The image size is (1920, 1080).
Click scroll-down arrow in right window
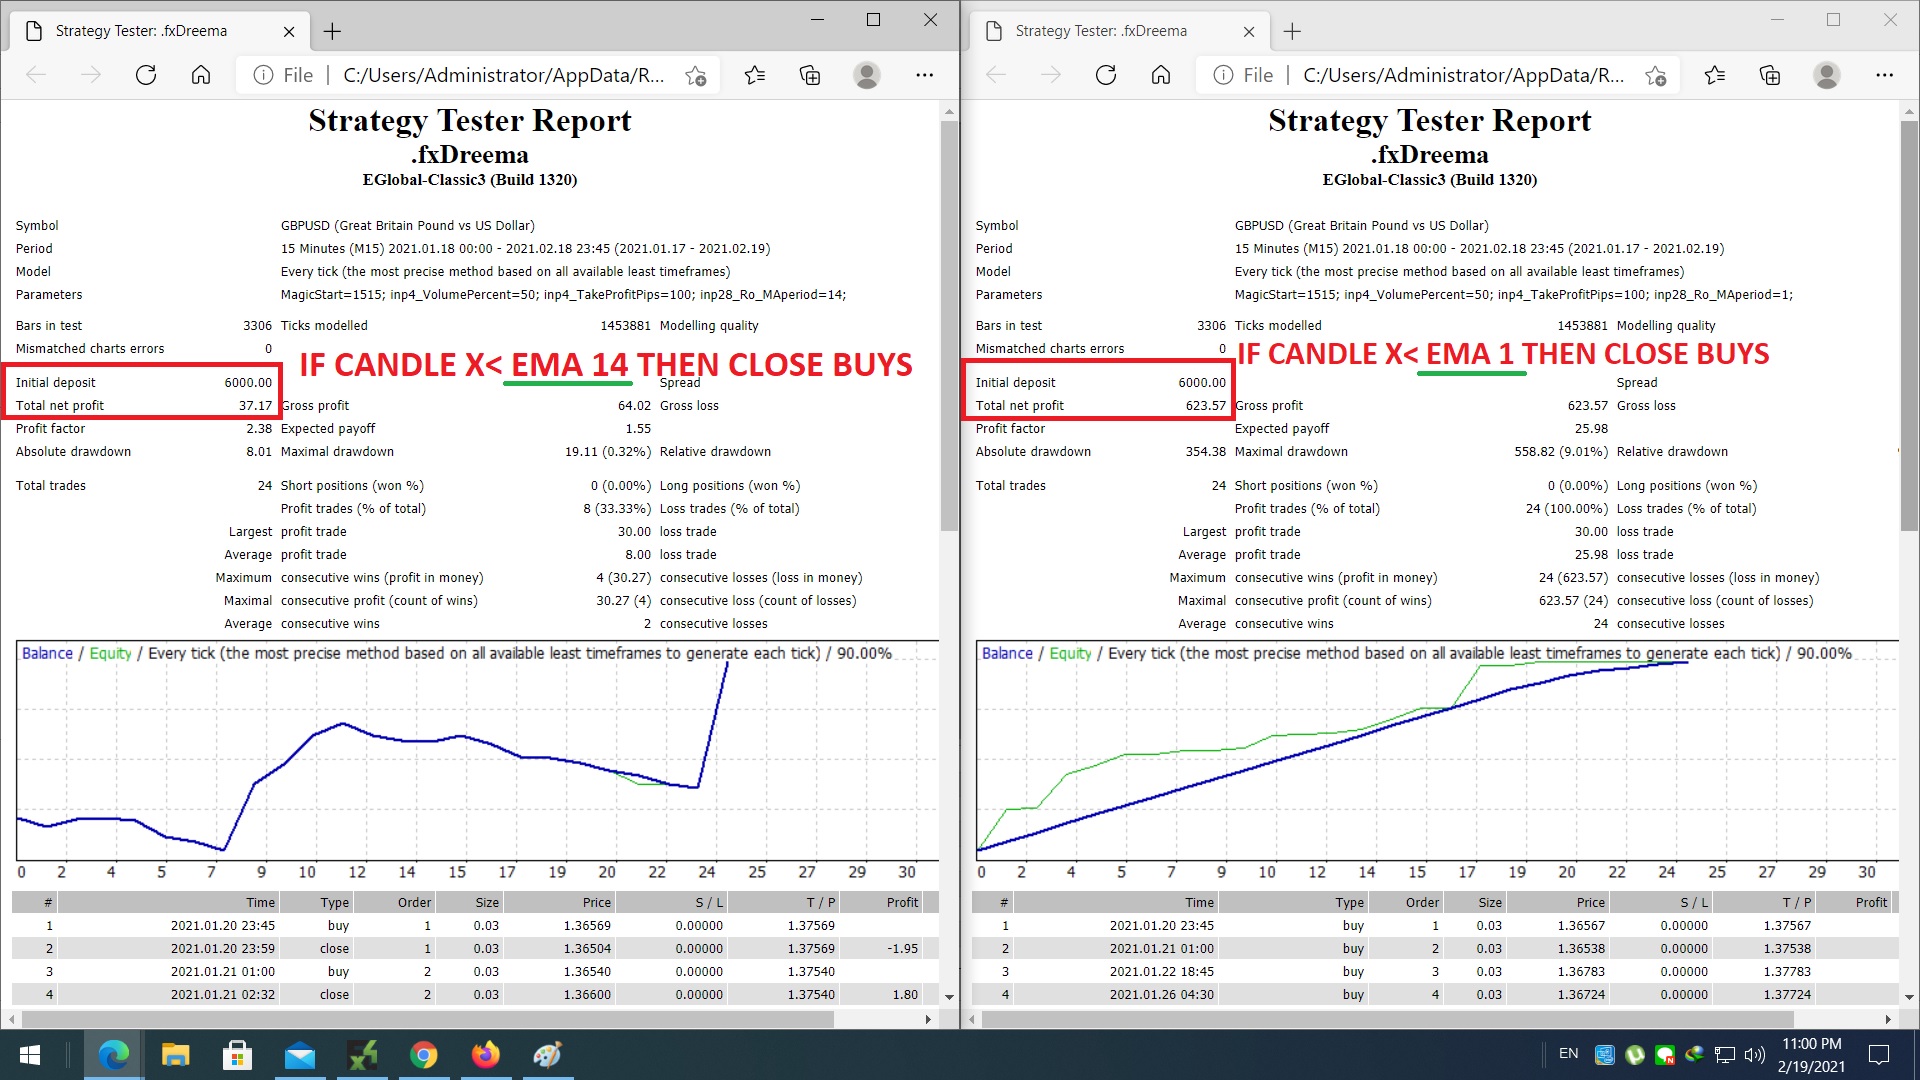1909,997
